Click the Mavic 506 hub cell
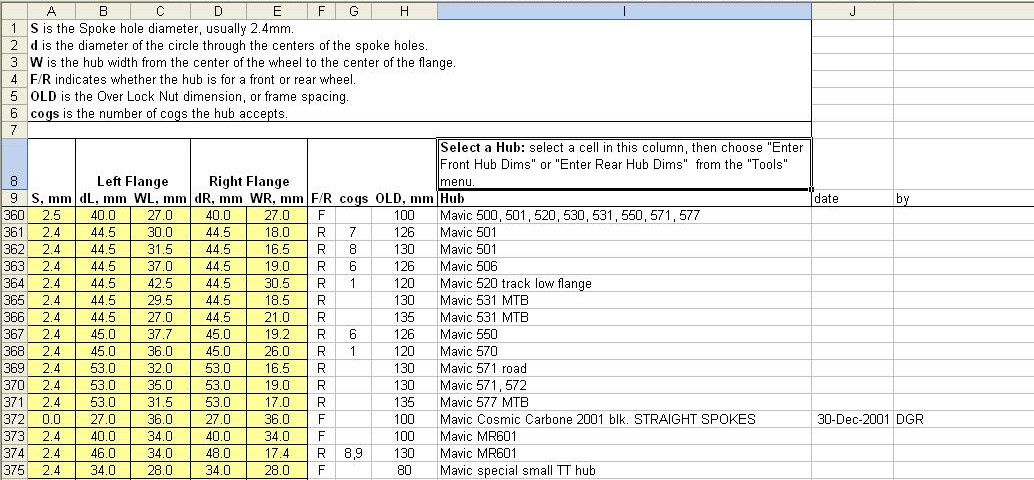 click(624, 266)
